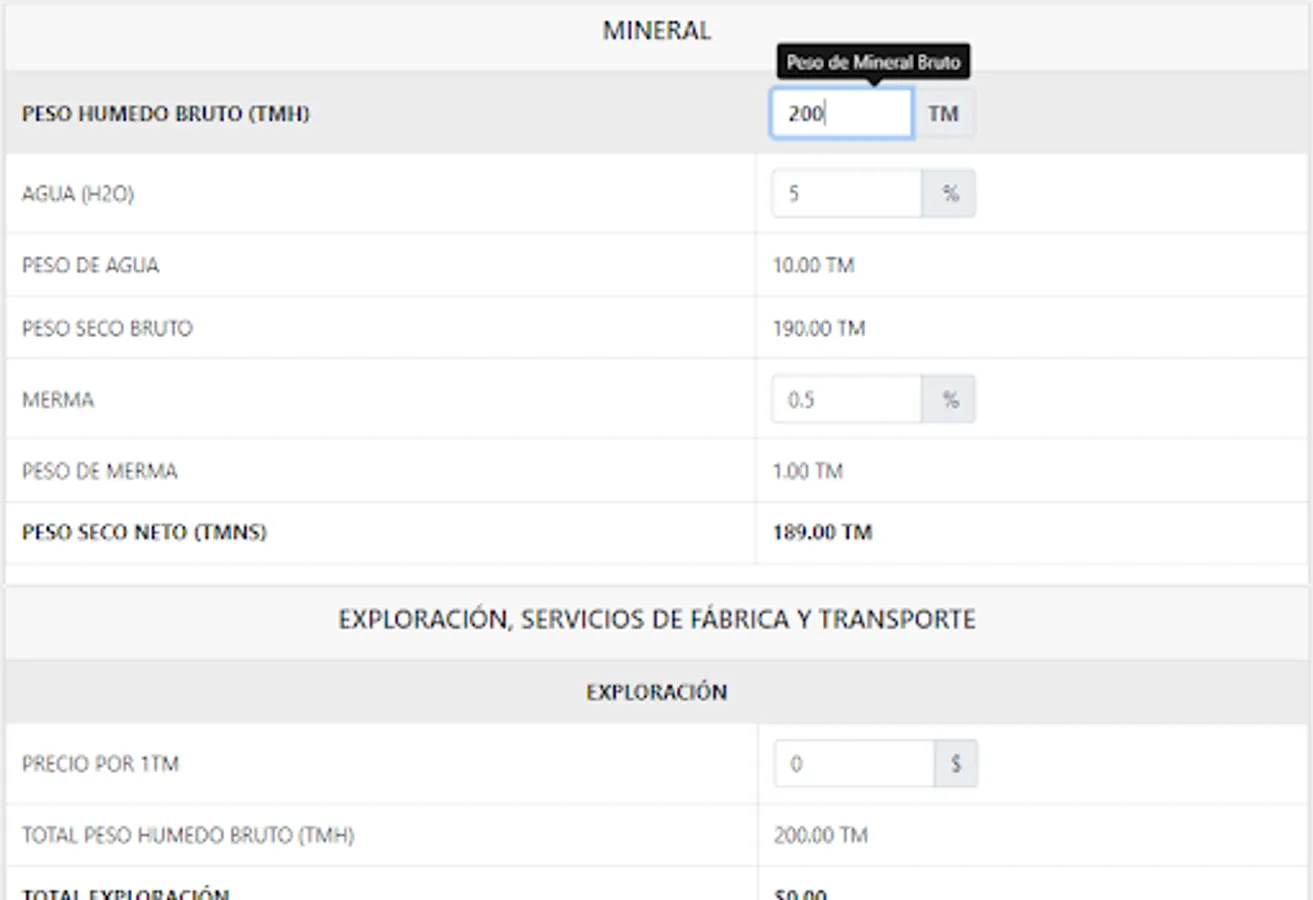Click the 200.00 TM Total Peso Humedo value

[820, 835]
